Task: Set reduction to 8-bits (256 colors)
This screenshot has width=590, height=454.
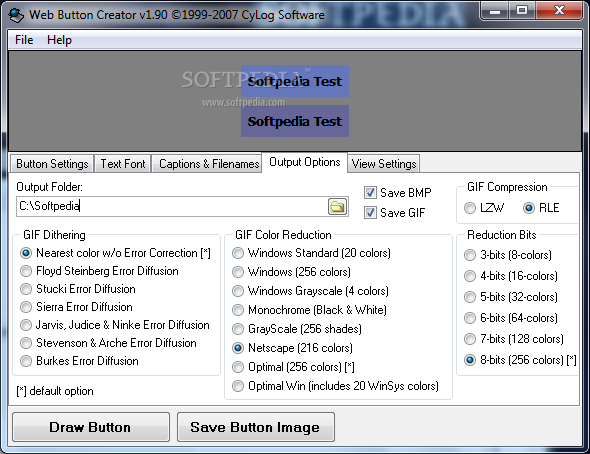Action: (x=520, y=360)
